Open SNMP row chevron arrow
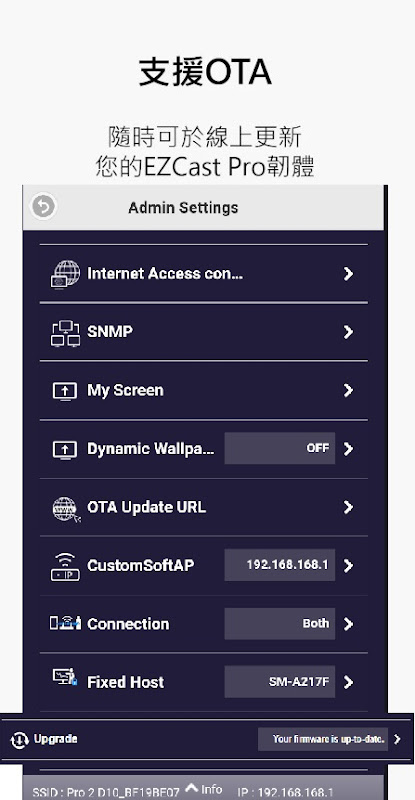This screenshot has width=415, height=800. pyautogui.click(x=348, y=332)
